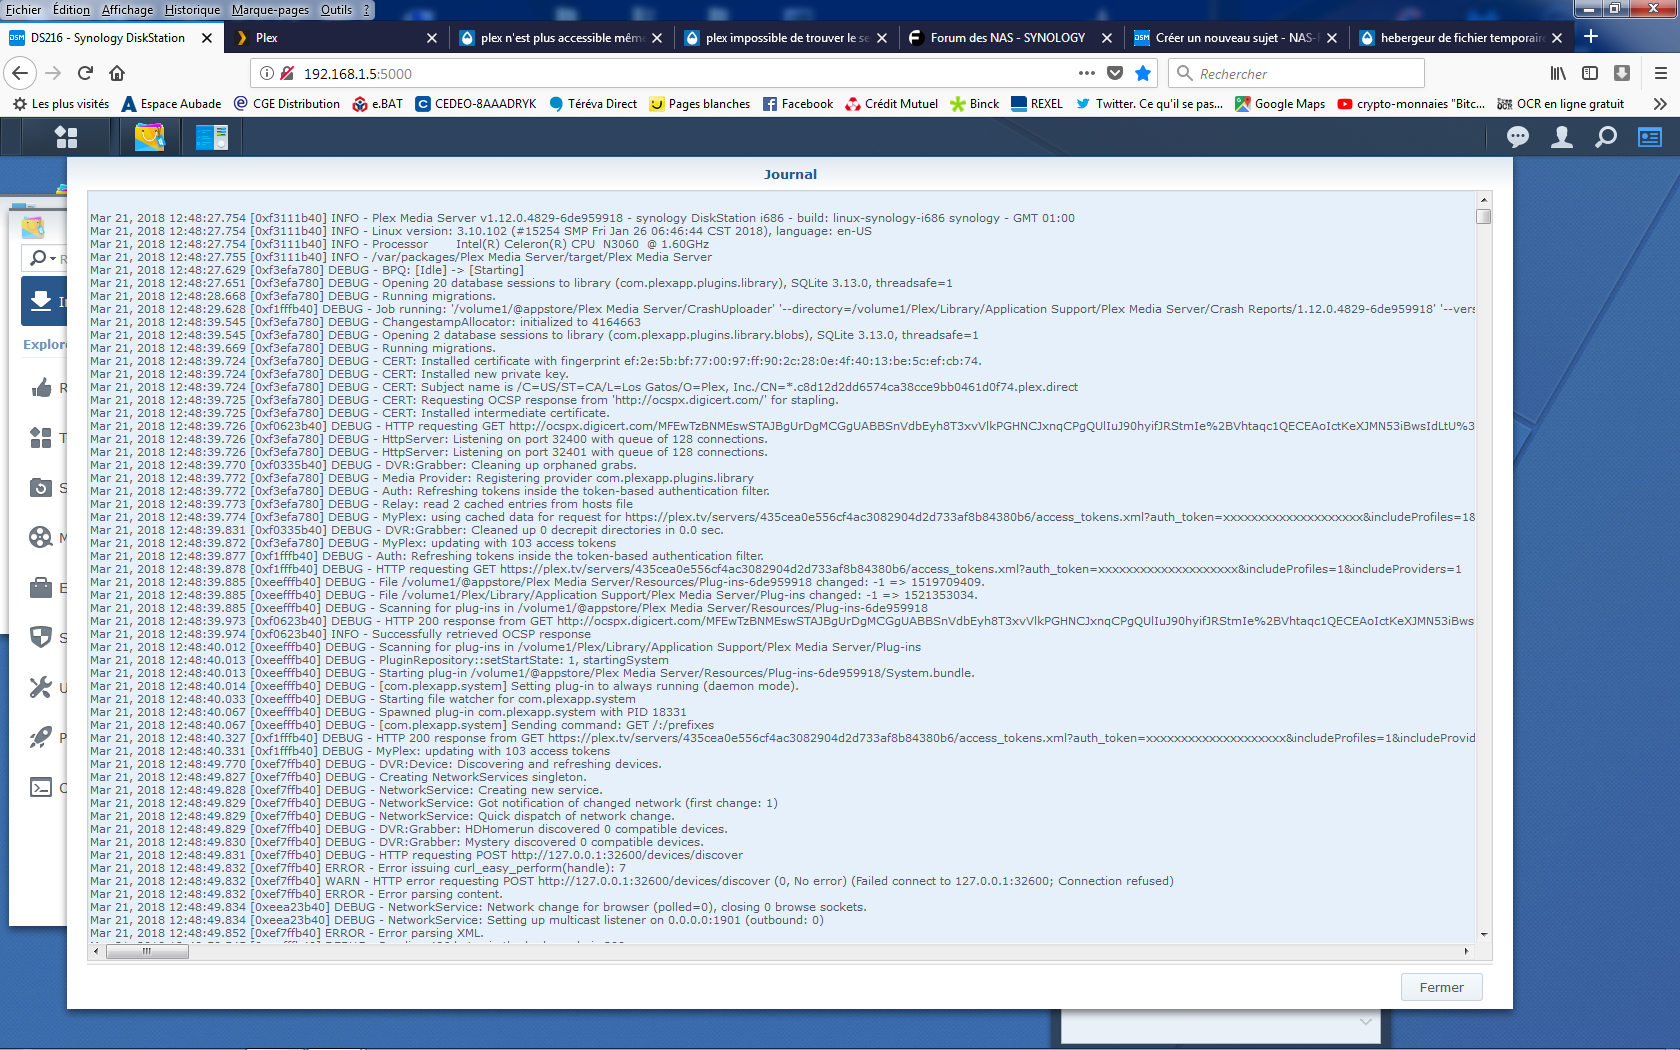Open Fichier menu
This screenshot has height=1050, width=1680.
click(24, 9)
